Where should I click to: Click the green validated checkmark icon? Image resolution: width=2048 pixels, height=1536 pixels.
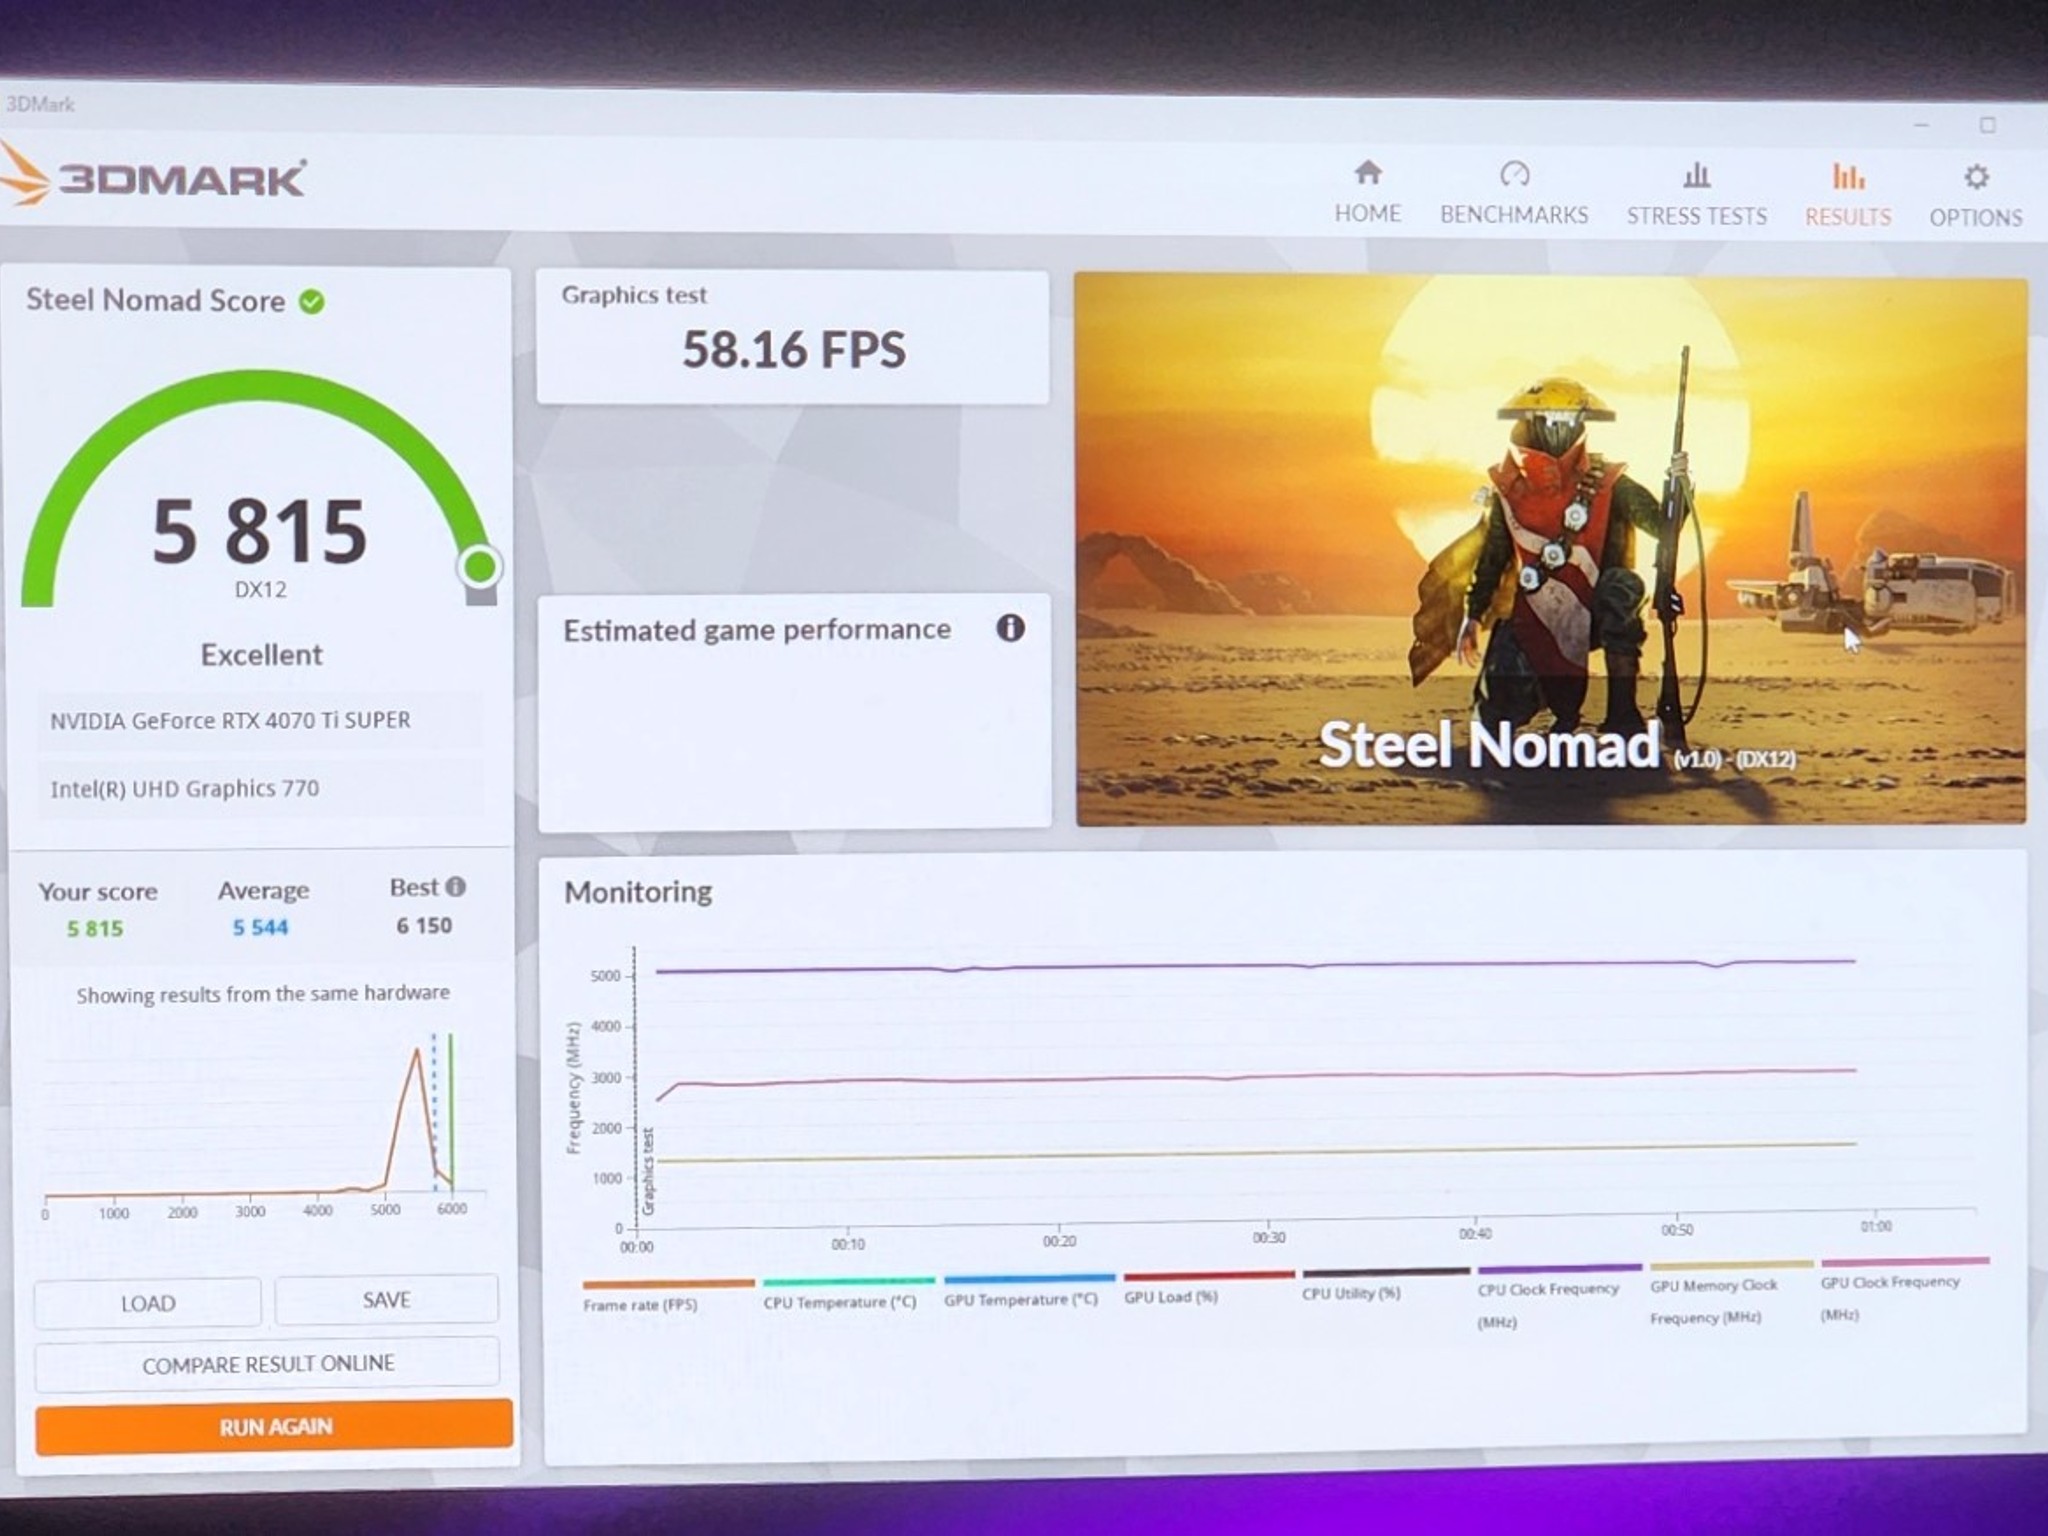312,301
